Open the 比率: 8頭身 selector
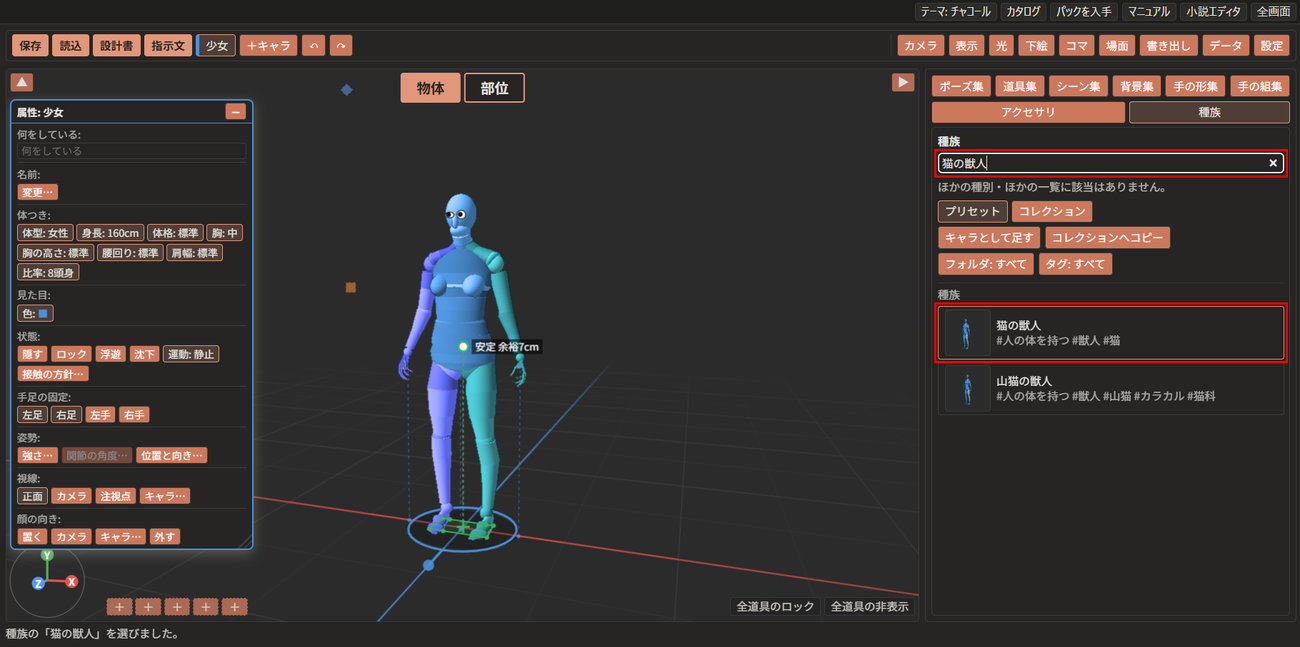Image resolution: width=1300 pixels, height=647 pixels. [x=48, y=272]
